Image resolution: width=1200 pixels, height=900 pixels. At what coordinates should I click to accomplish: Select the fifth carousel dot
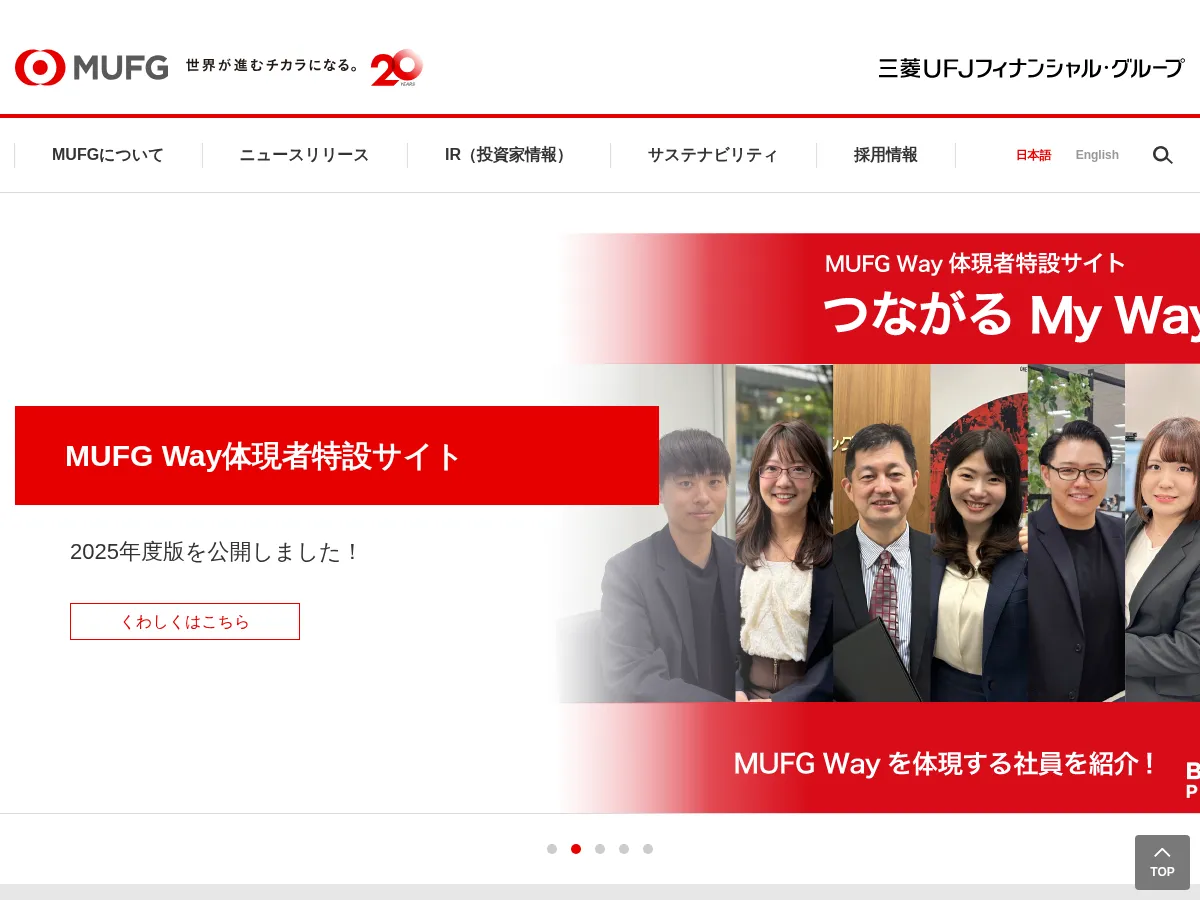tap(648, 848)
